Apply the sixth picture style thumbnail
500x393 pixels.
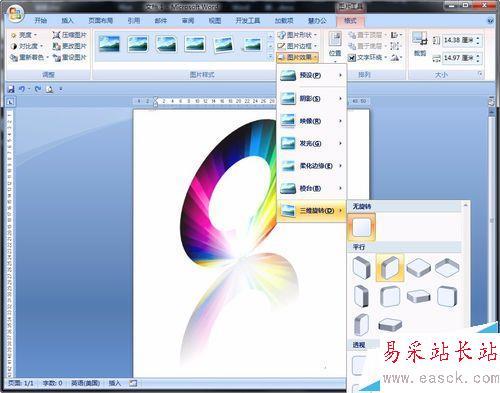(x=252, y=44)
